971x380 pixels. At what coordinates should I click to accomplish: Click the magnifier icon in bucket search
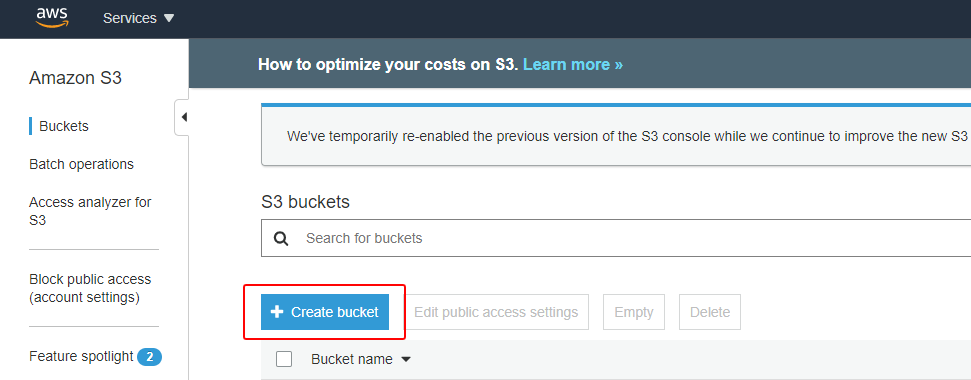click(x=281, y=238)
